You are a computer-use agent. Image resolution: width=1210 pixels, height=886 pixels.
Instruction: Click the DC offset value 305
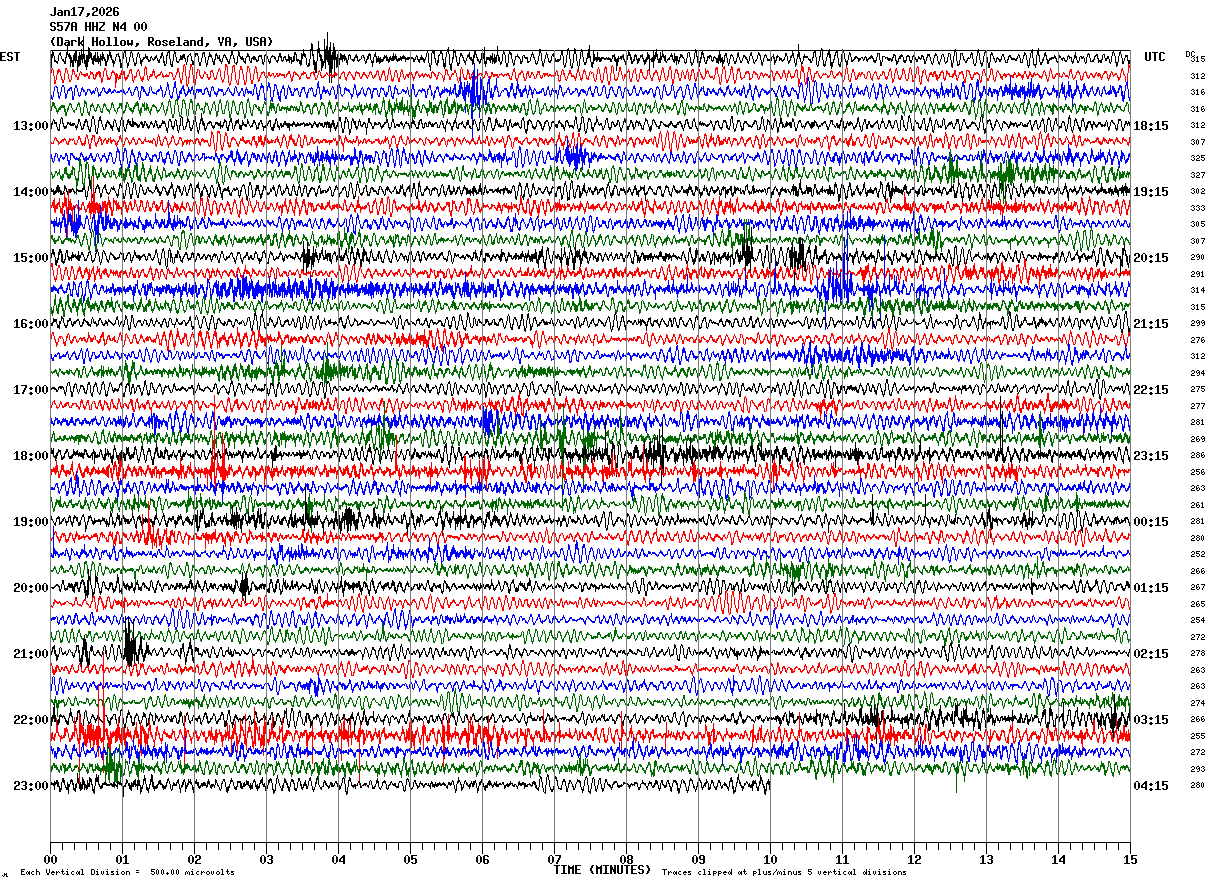(x=1197, y=224)
